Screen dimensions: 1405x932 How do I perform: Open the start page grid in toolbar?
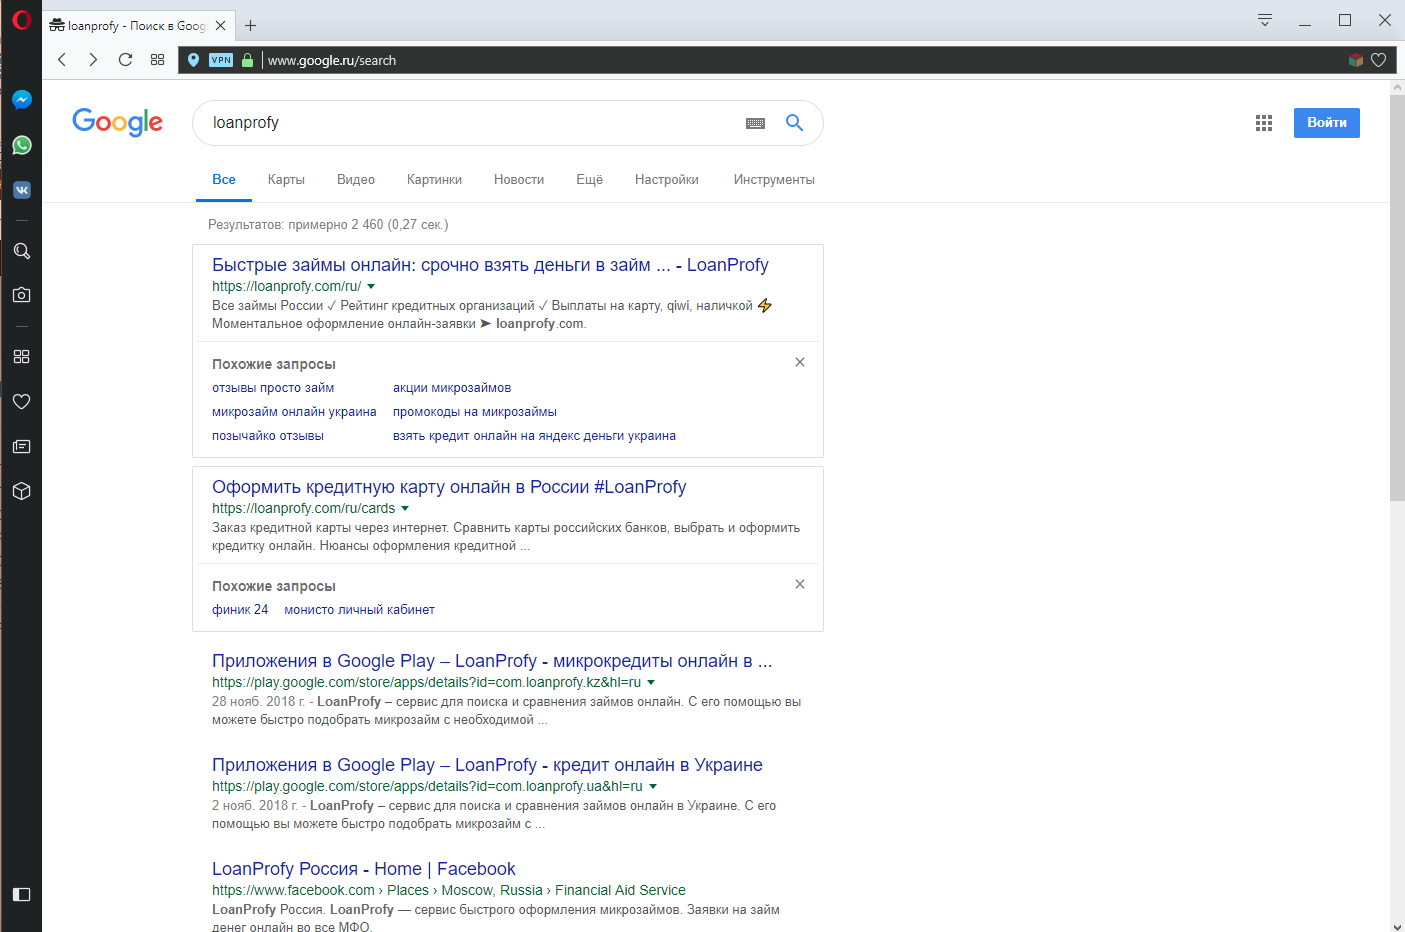(157, 60)
